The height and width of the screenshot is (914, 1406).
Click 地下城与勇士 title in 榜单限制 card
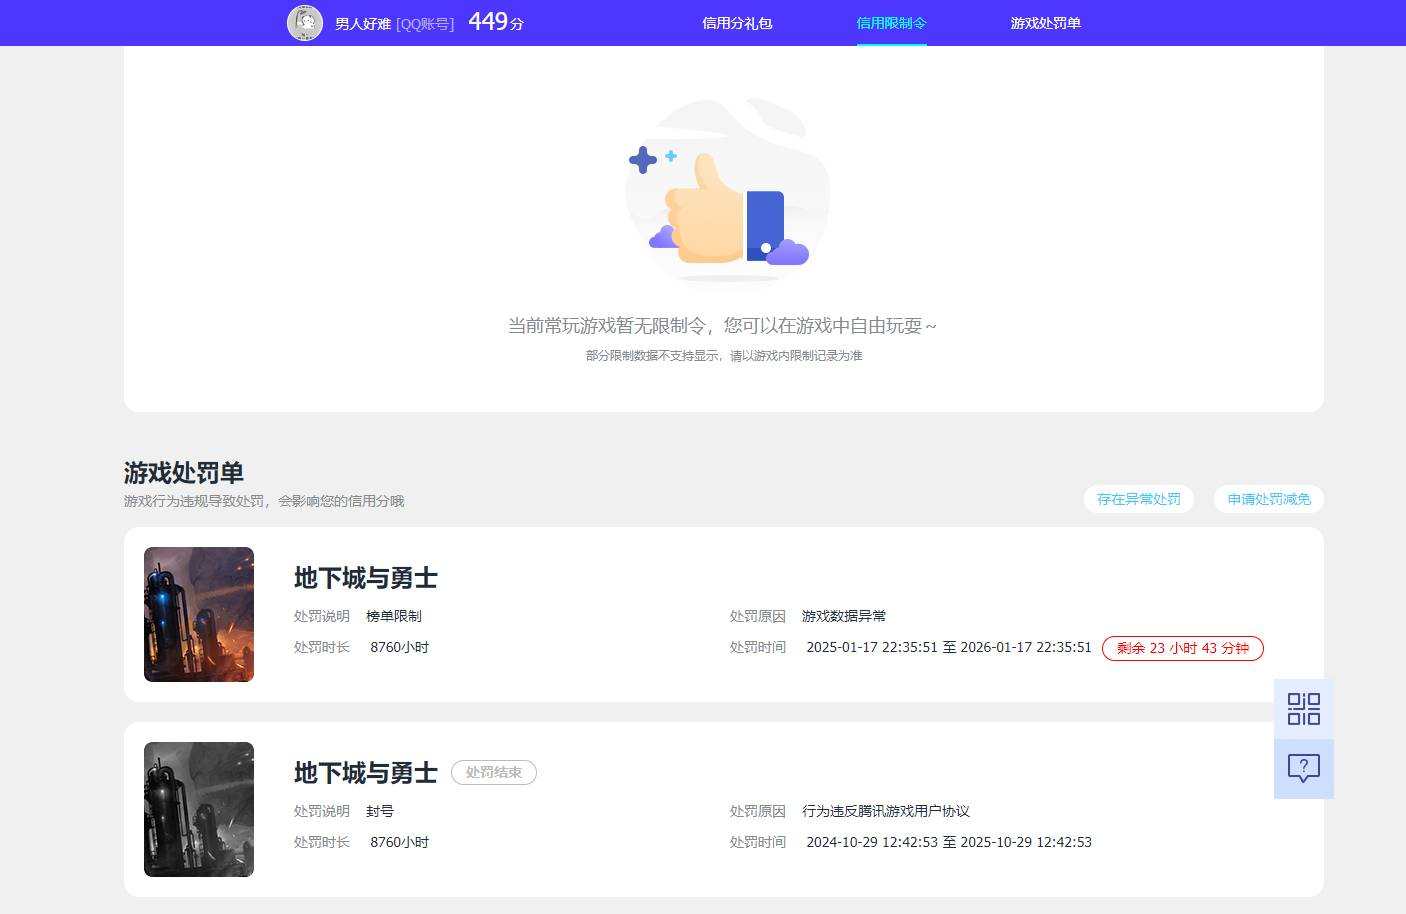tap(366, 578)
